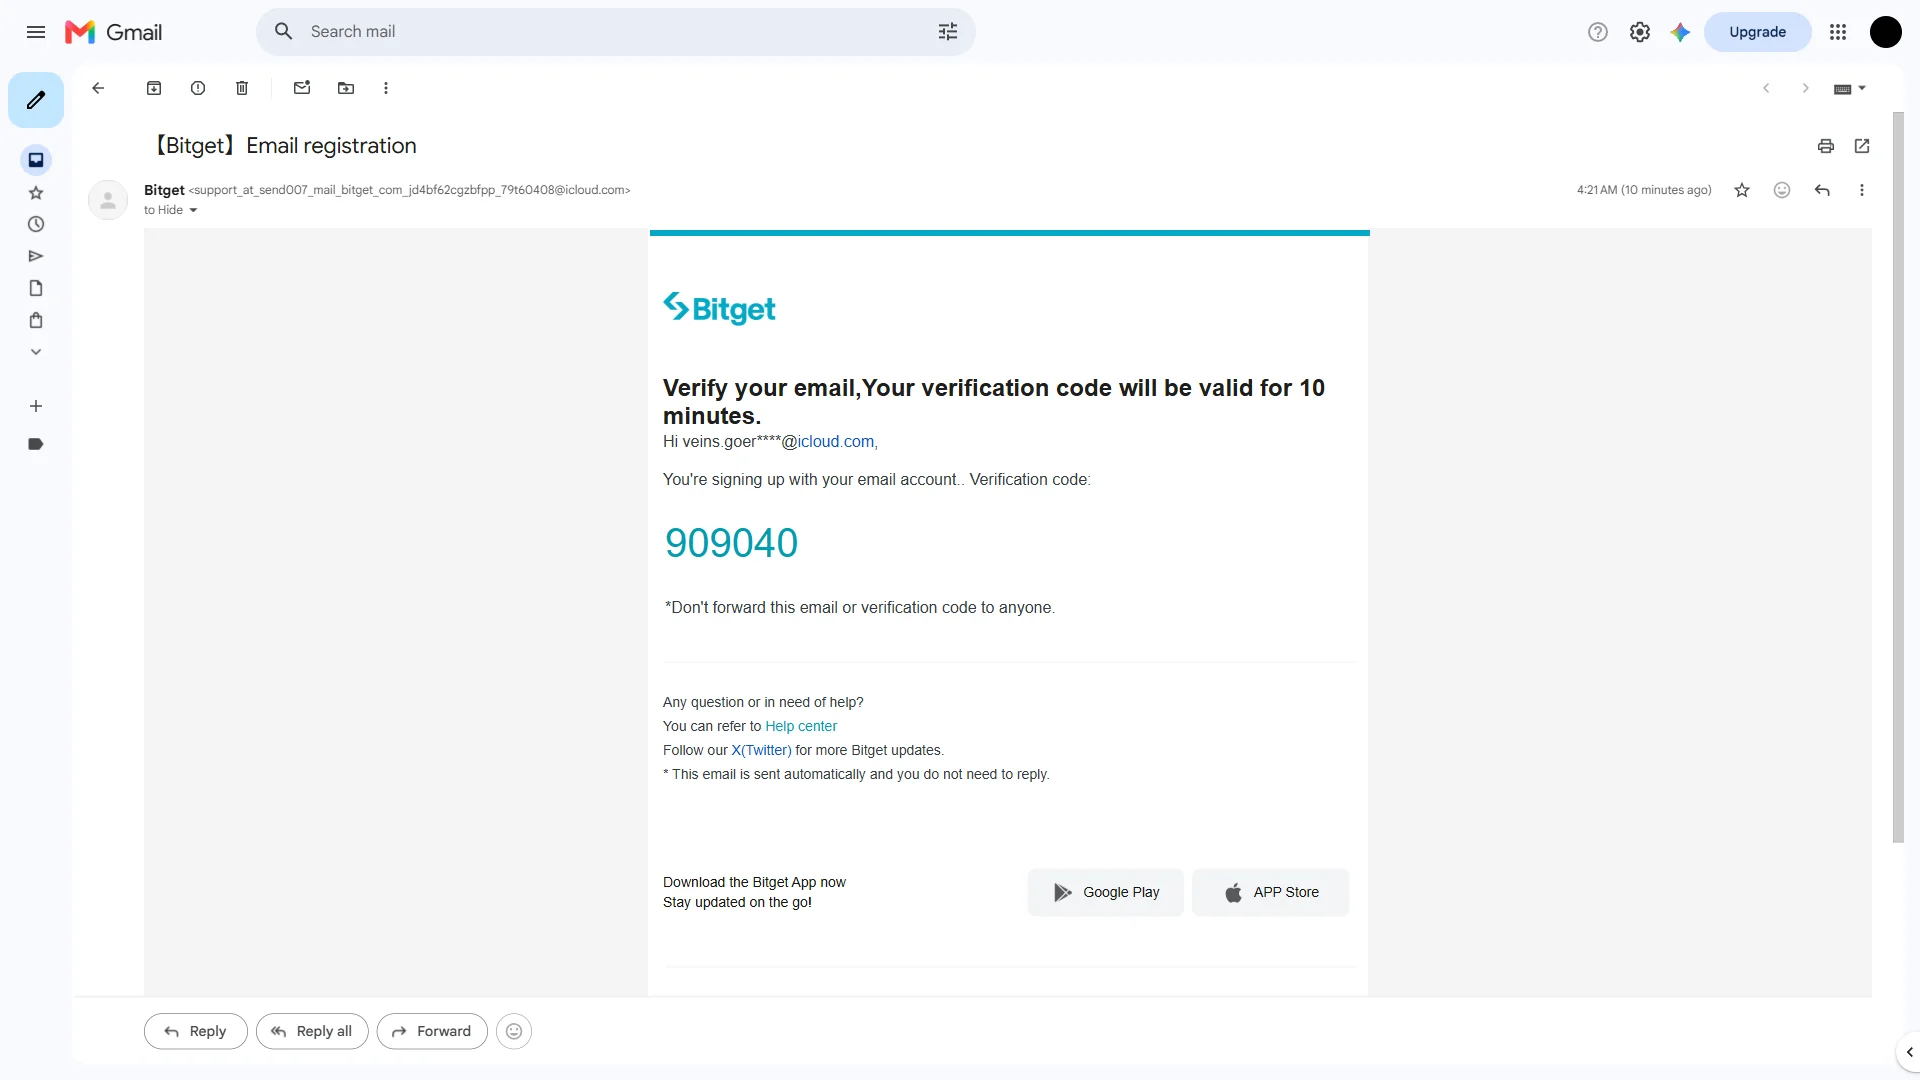This screenshot has height=1080, width=1920.
Task: Reply using the header arrow icon
Action: [x=1822, y=190]
